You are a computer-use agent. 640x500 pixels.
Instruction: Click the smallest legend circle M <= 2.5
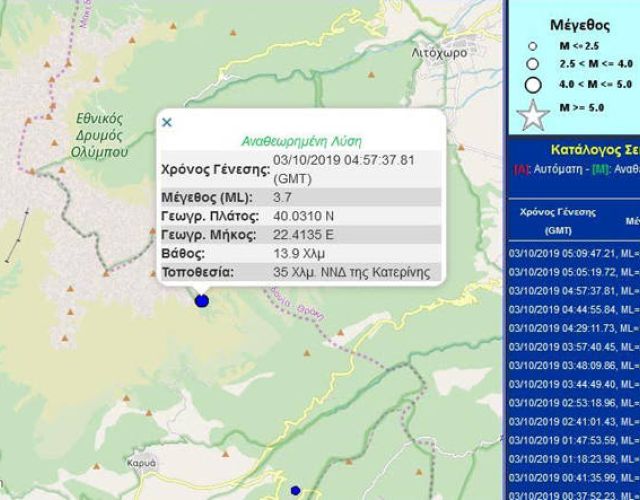[x=532, y=46]
